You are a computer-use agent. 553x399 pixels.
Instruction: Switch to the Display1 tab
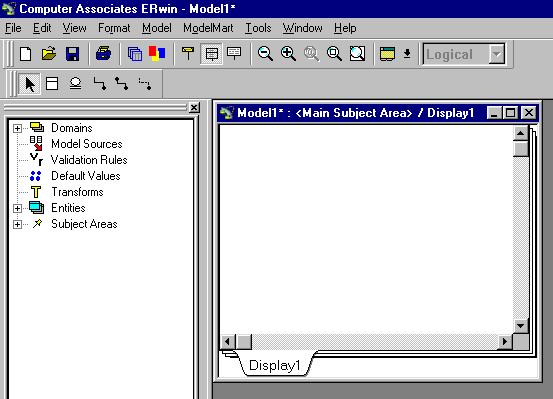274,365
